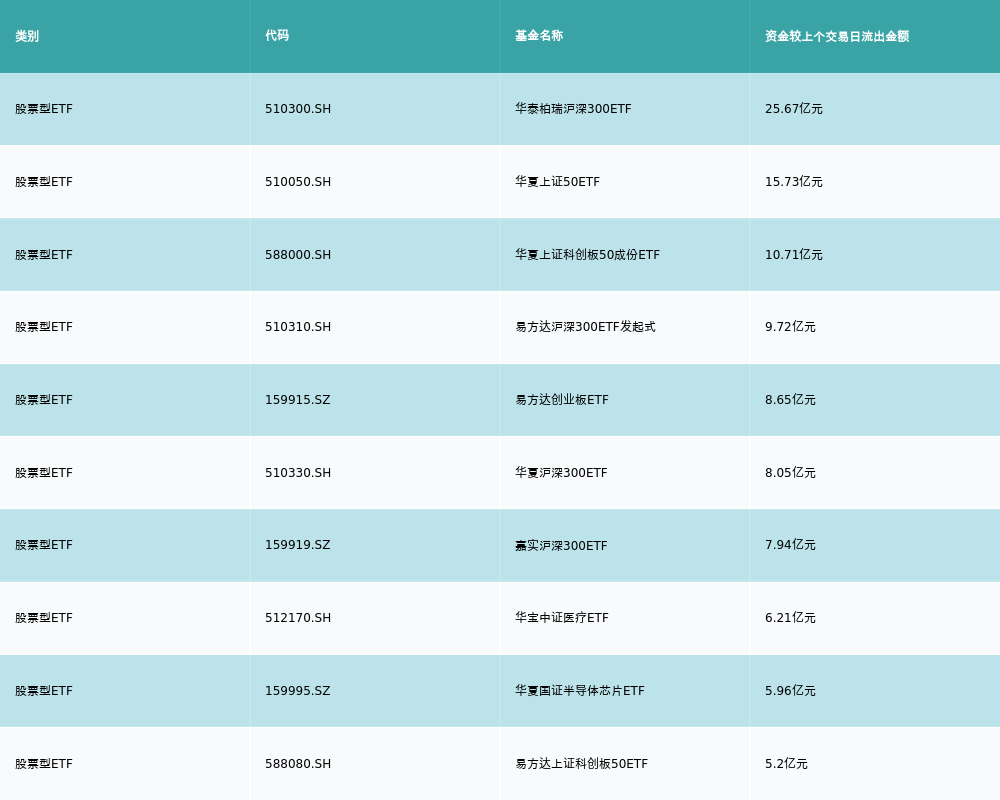Click 股票型ETF in the 159915.SZ row
This screenshot has height=800, width=1000.
44,400
